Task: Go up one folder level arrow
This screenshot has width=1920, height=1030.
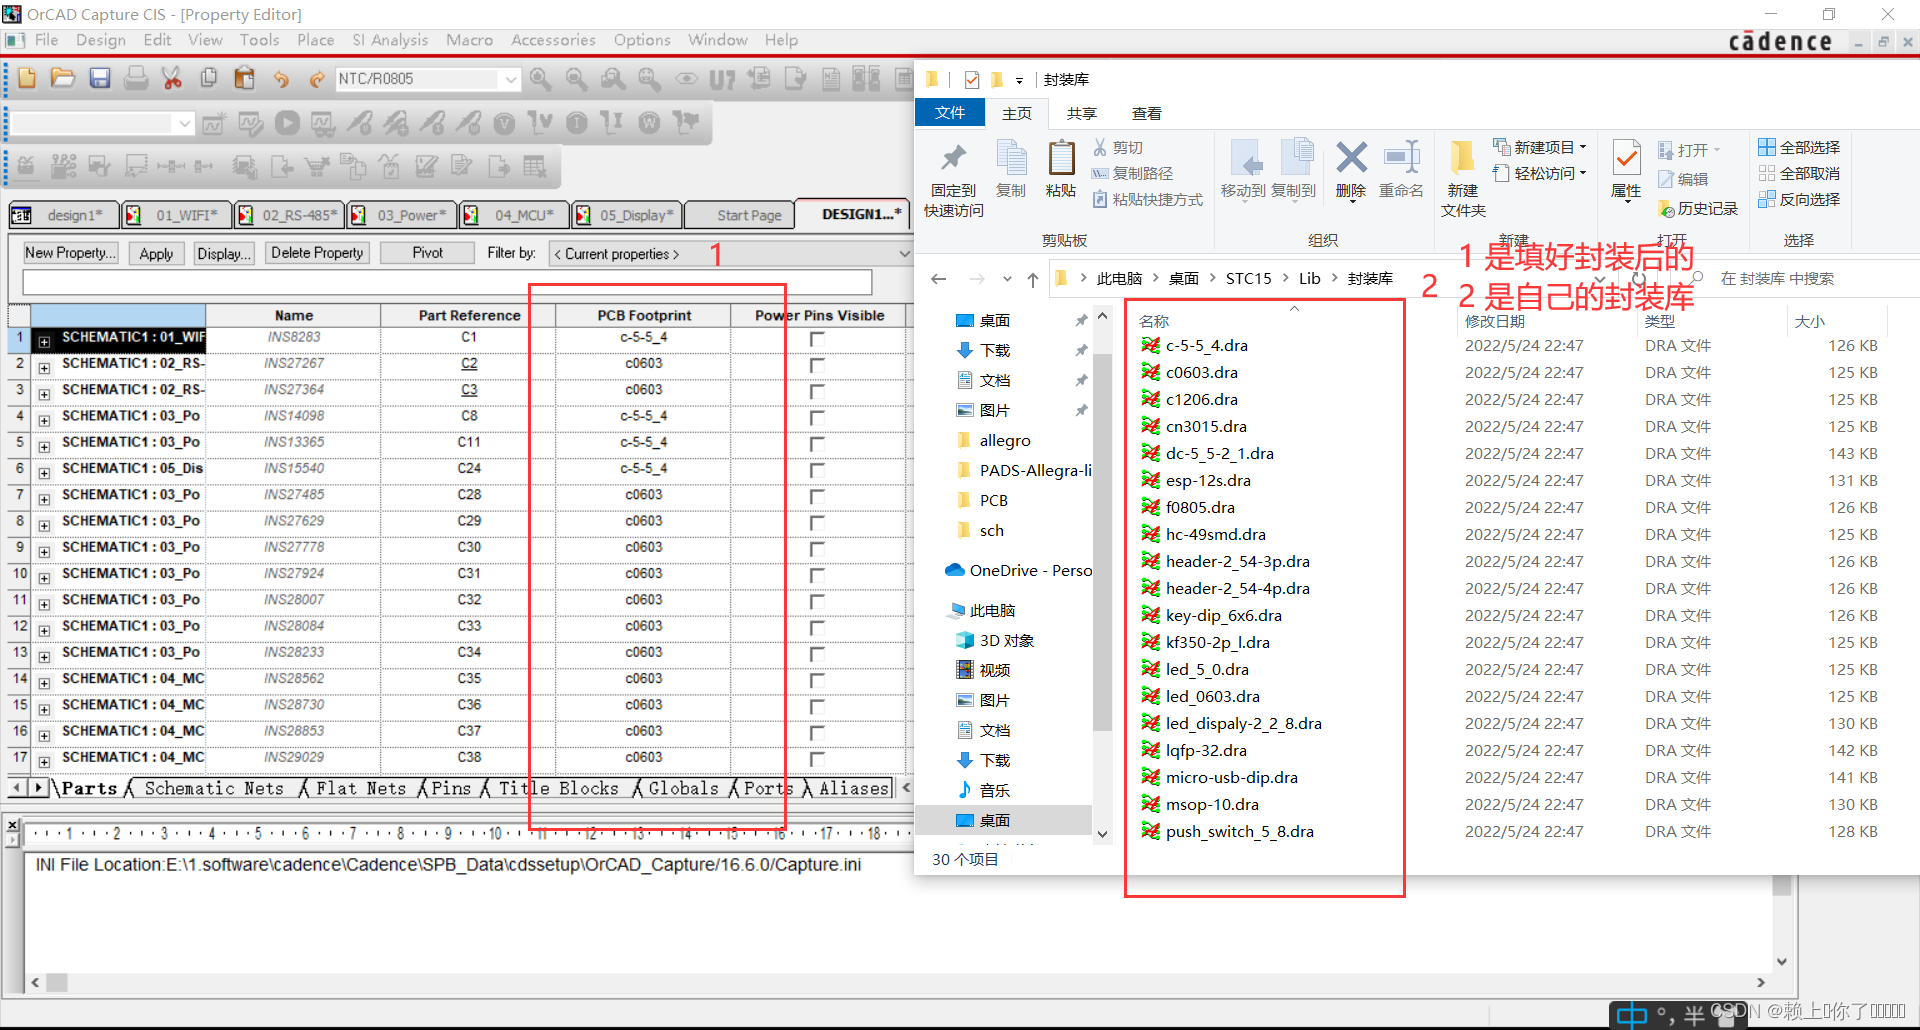Action: pyautogui.click(x=1033, y=279)
